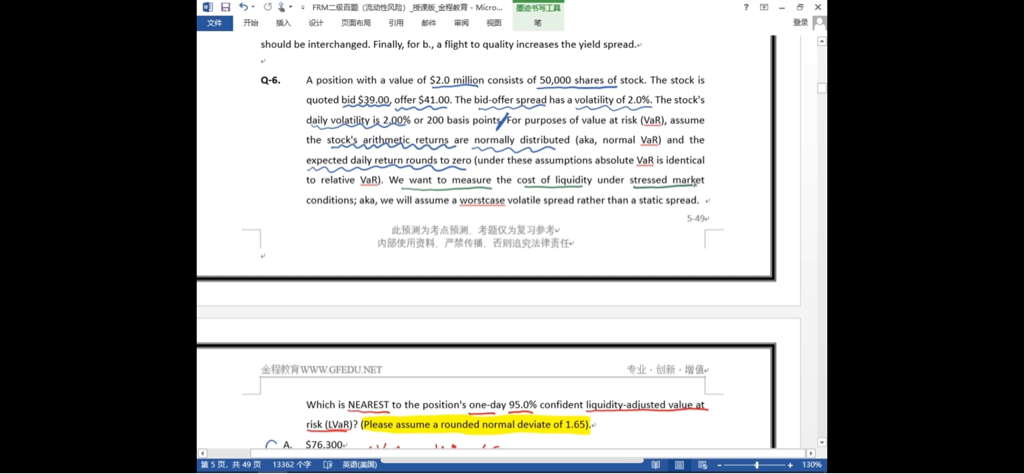Click the 'Q-6.' question label
This screenshot has width=1024, height=474.
point(270,80)
